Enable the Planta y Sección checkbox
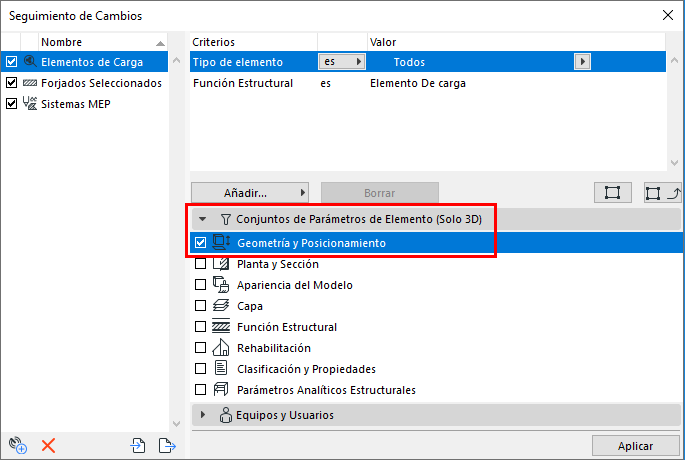This screenshot has height=460, width=685. 201,264
